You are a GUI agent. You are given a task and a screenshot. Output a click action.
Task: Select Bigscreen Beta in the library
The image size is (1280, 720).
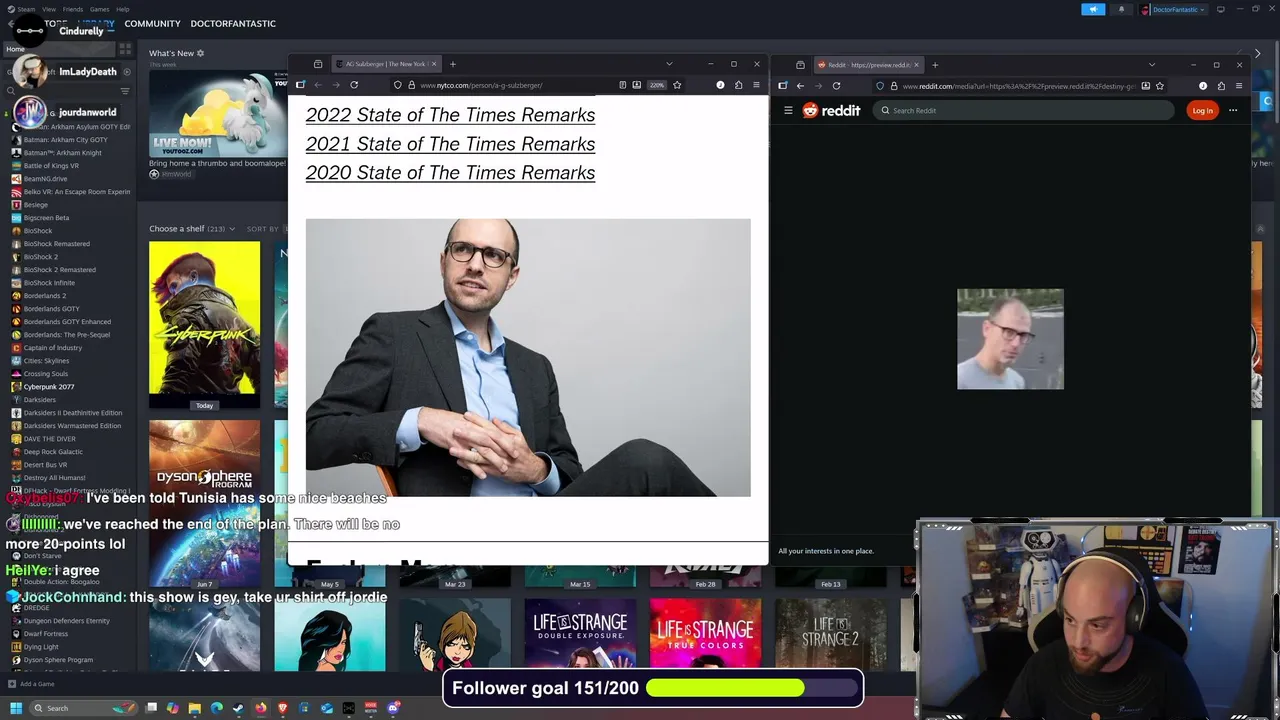pyautogui.click(x=46, y=218)
